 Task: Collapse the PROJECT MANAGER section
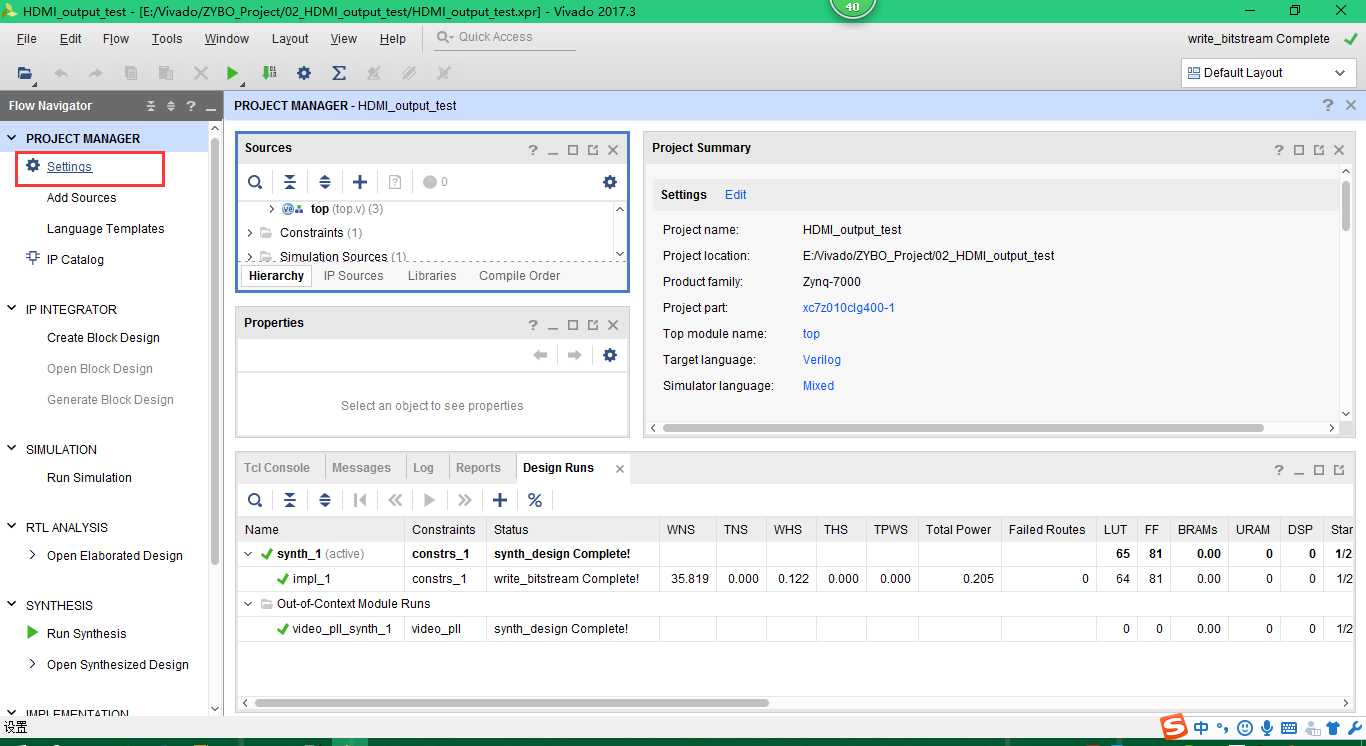pyautogui.click(x=12, y=138)
